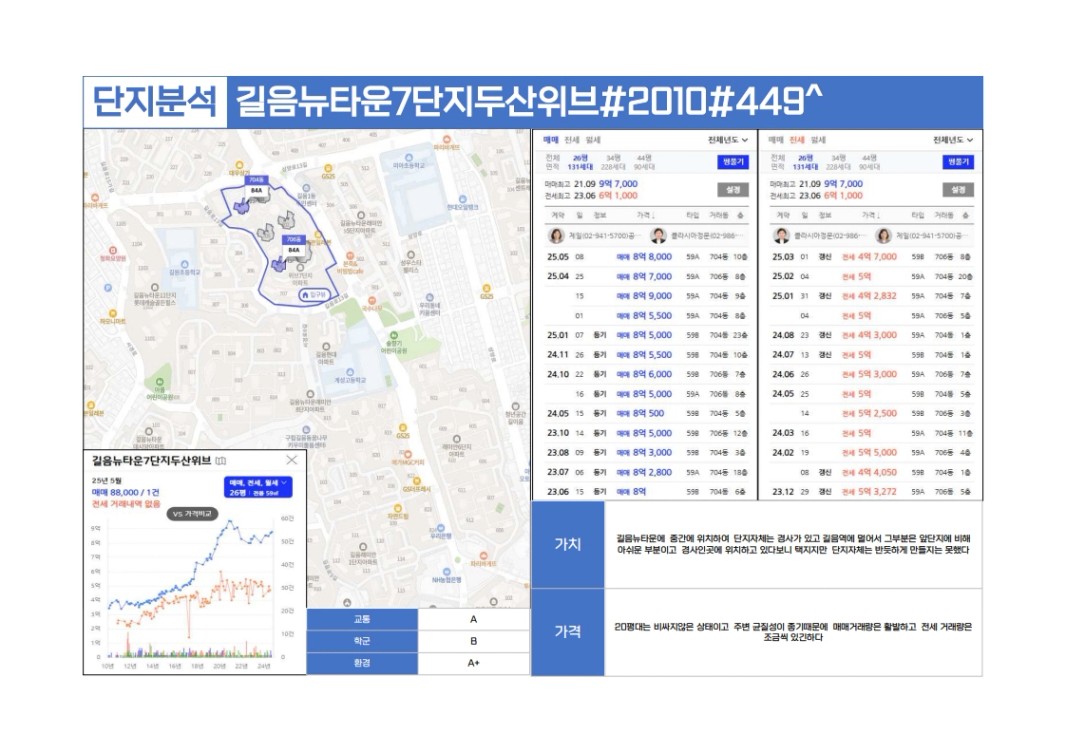The height and width of the screenshot is (753, 1066).
Task: Click the 계성고등학교 school marker
Action: (349, 376)
